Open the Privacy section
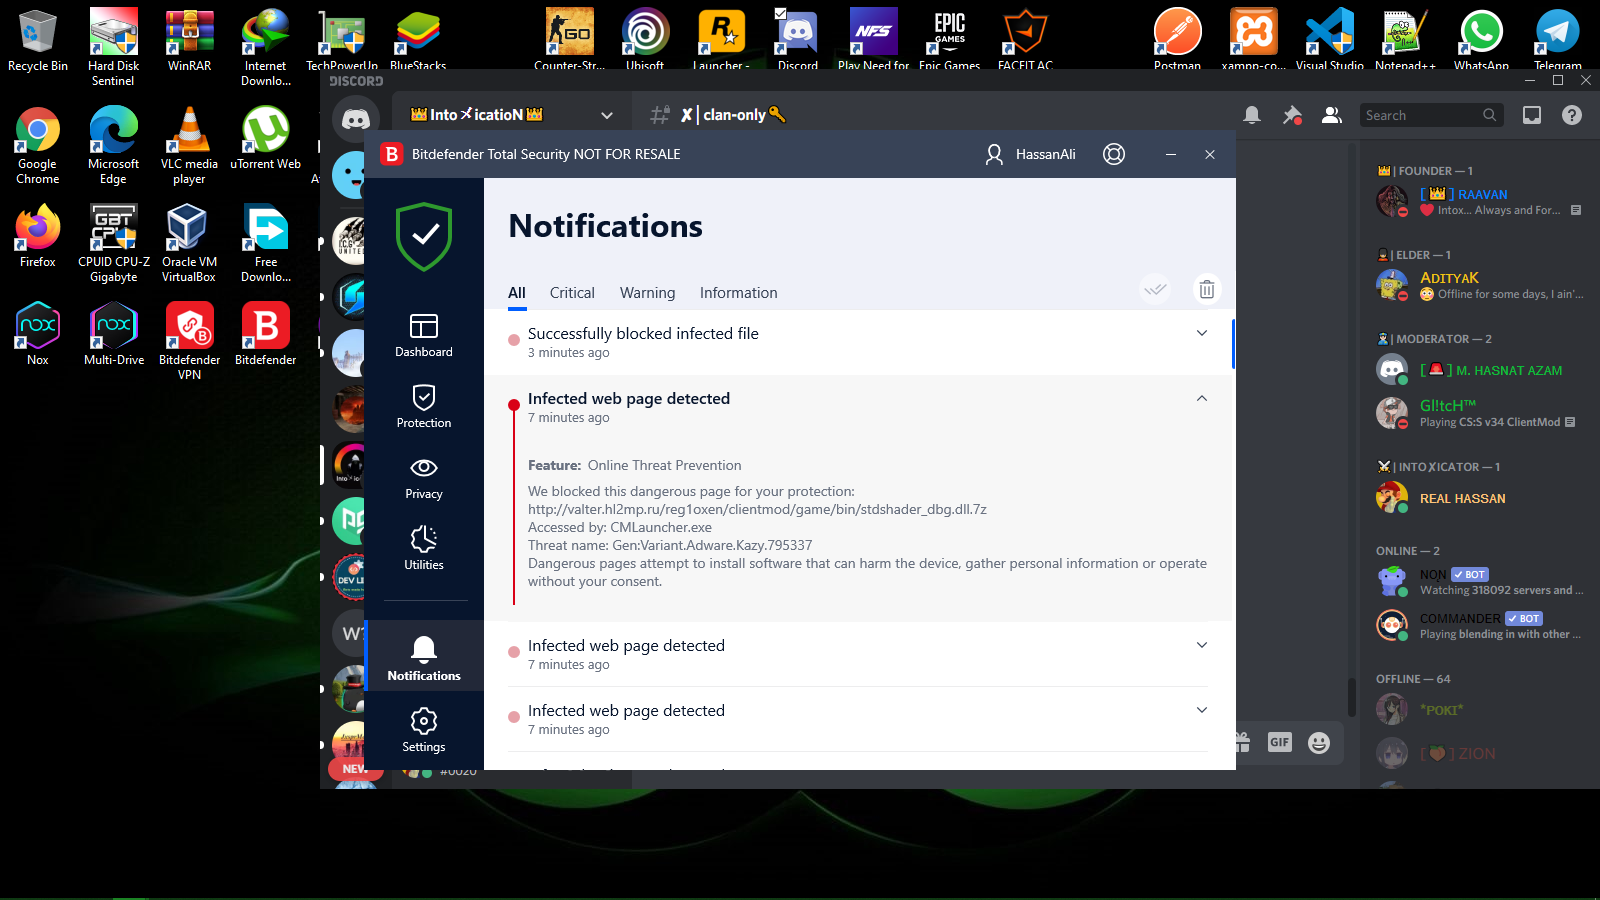The width and height of the screenshot is (1600, 900). pos(424,477)
